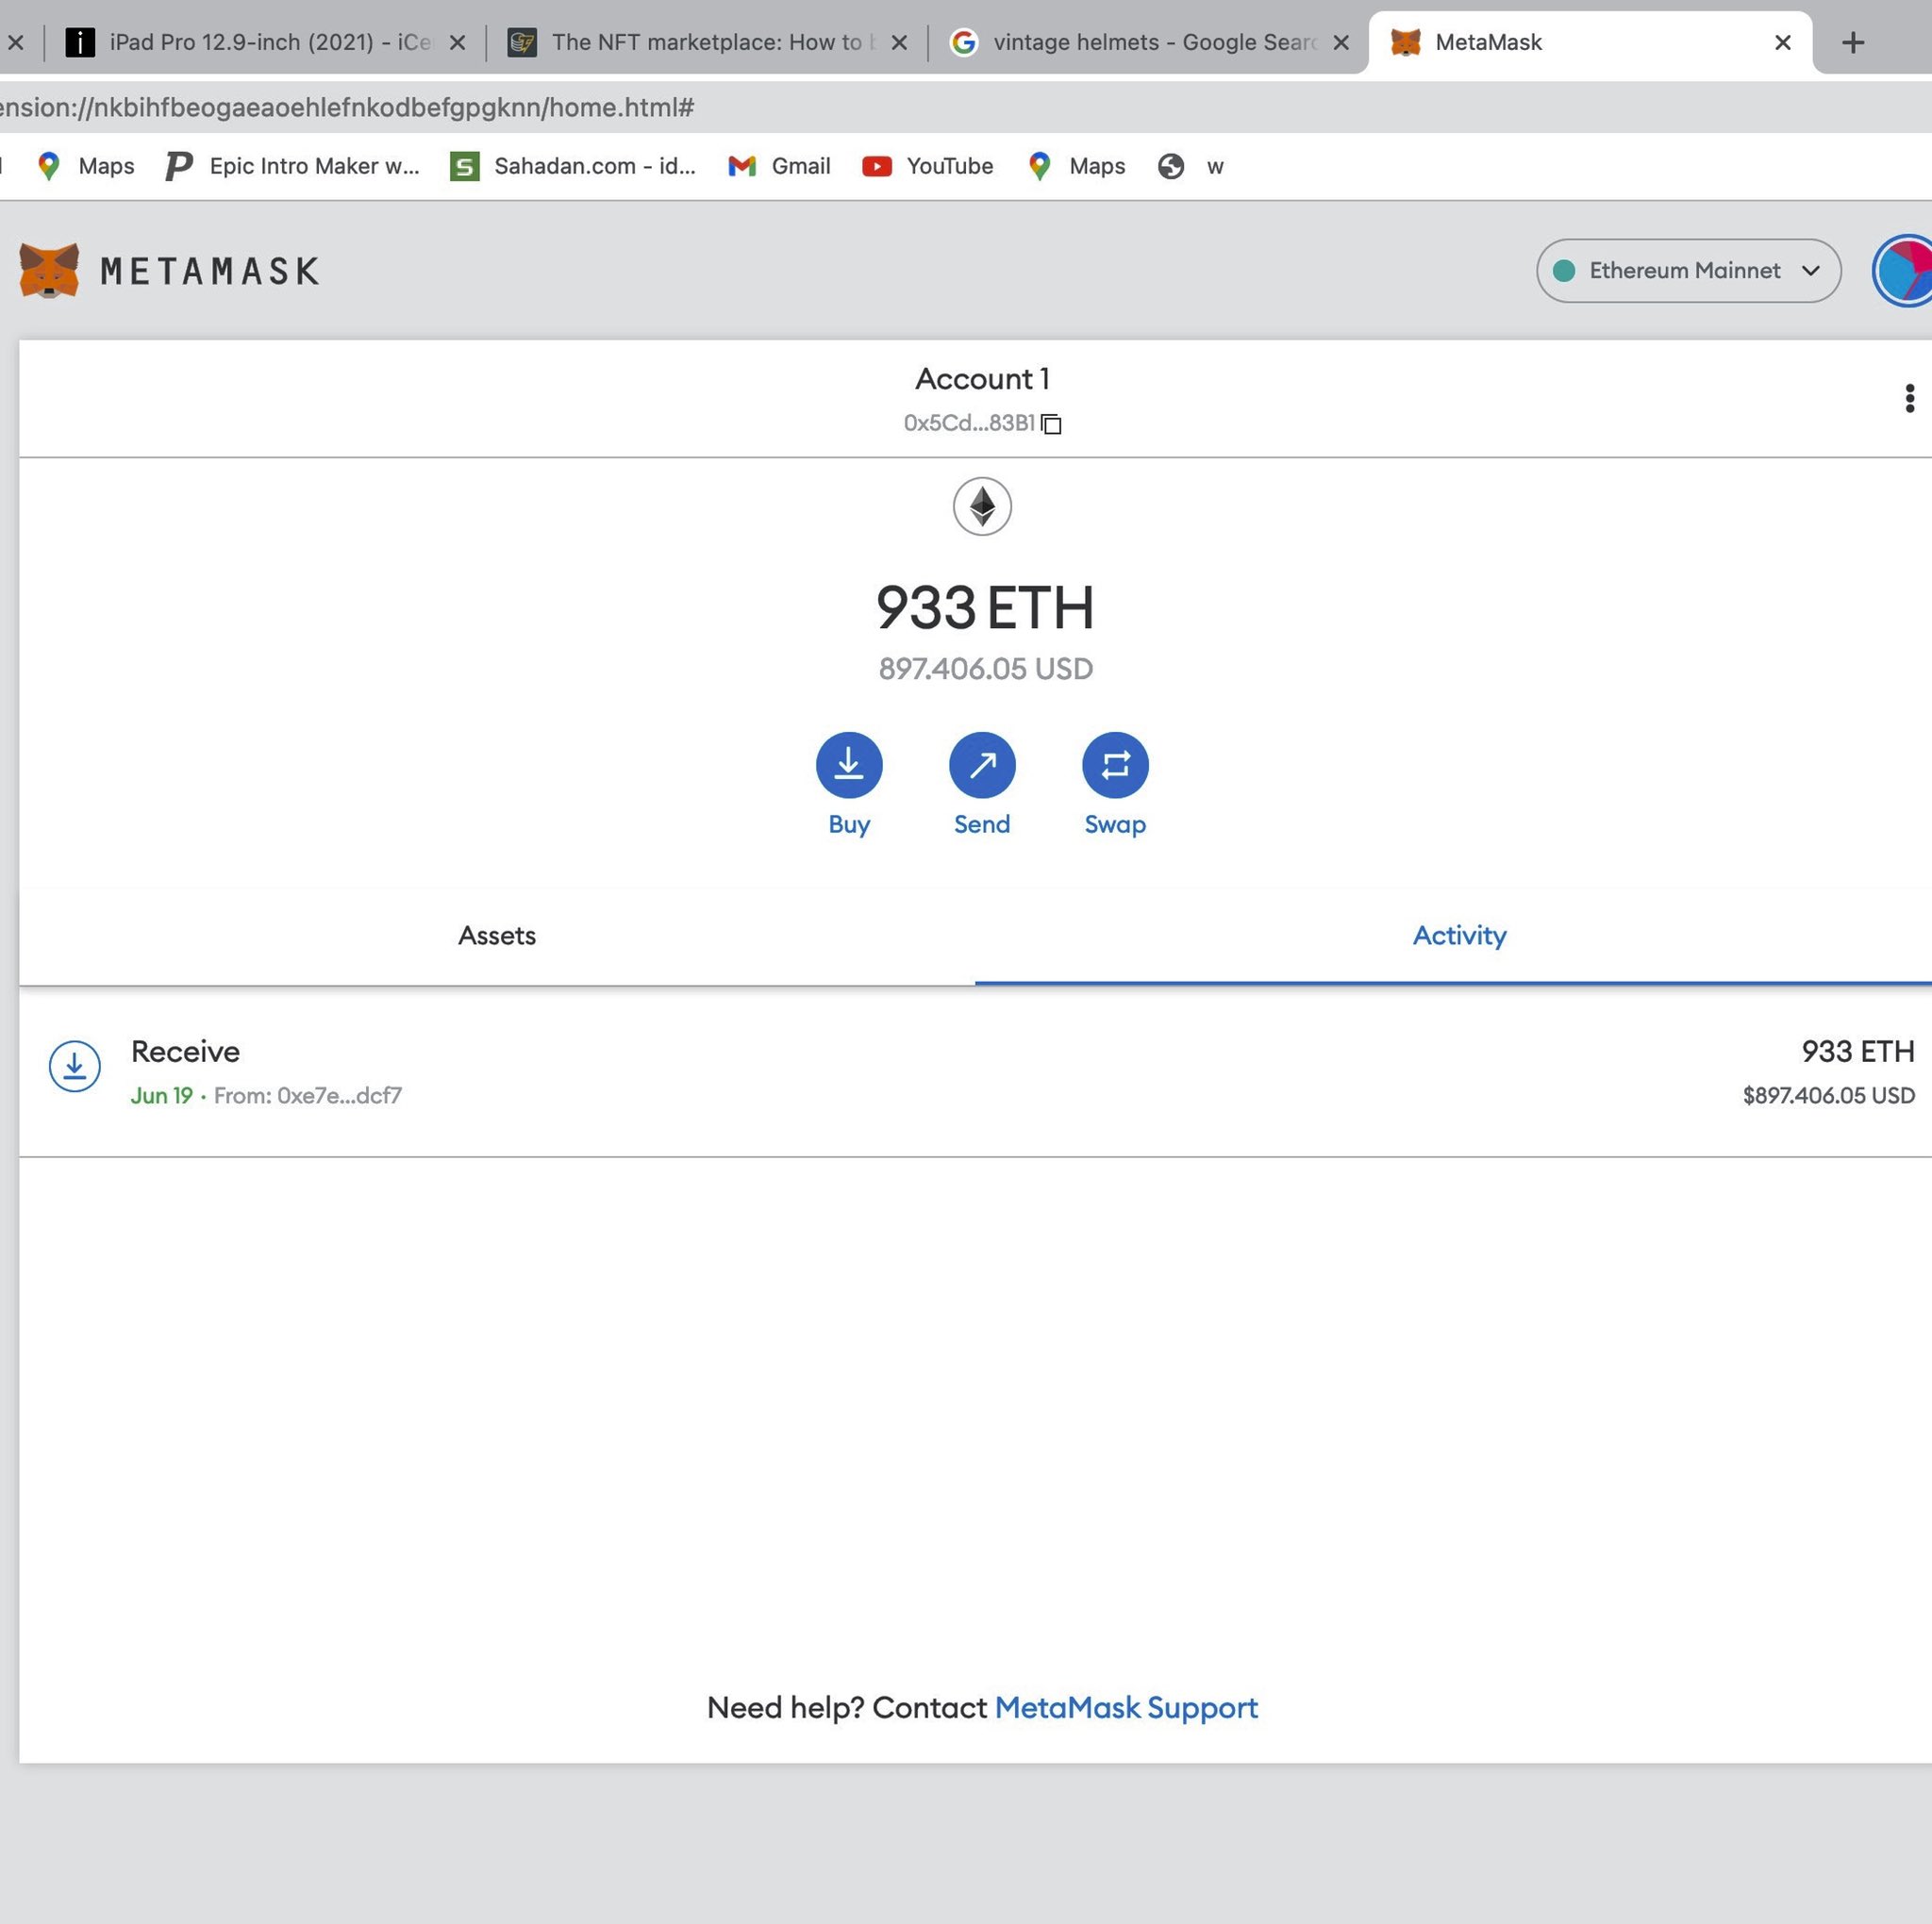Copy the account address via the clipboard icon

click(x=1050, y=424)
